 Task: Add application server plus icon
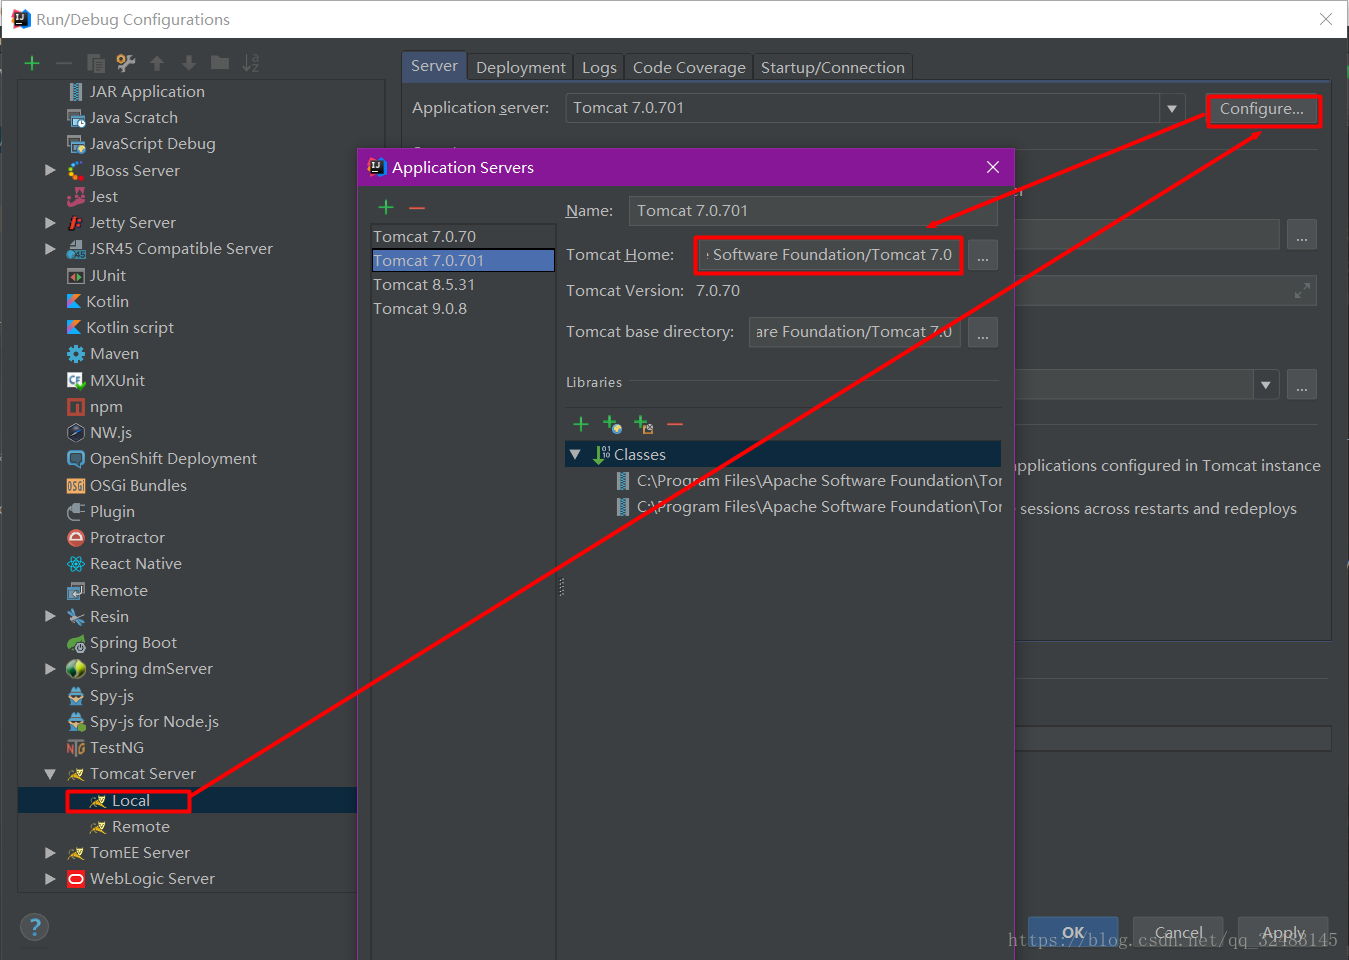(x=386, y=207)
